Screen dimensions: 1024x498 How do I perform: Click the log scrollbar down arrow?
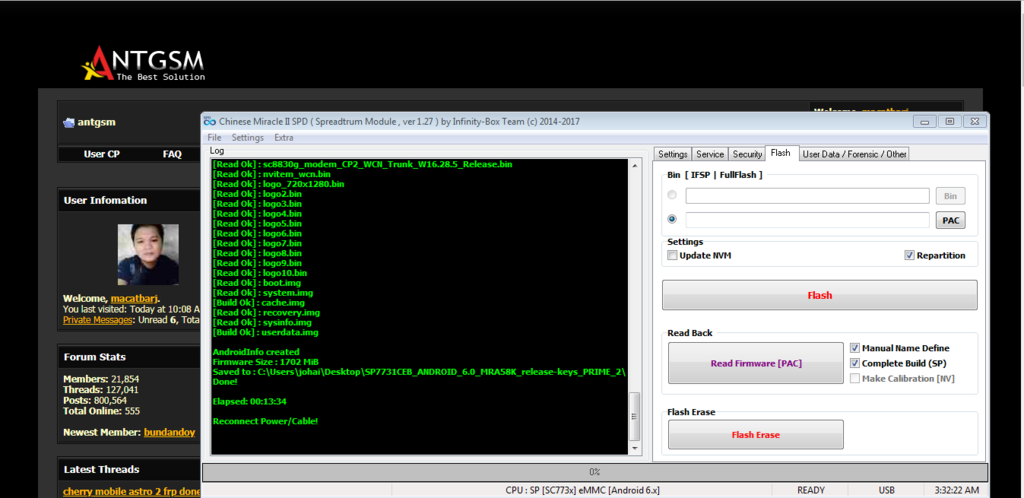[x=633, y=449]
